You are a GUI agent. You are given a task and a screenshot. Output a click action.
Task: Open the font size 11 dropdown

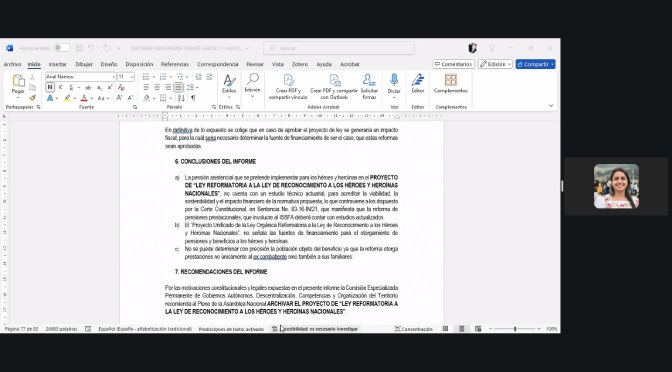(x=132, y=77)
